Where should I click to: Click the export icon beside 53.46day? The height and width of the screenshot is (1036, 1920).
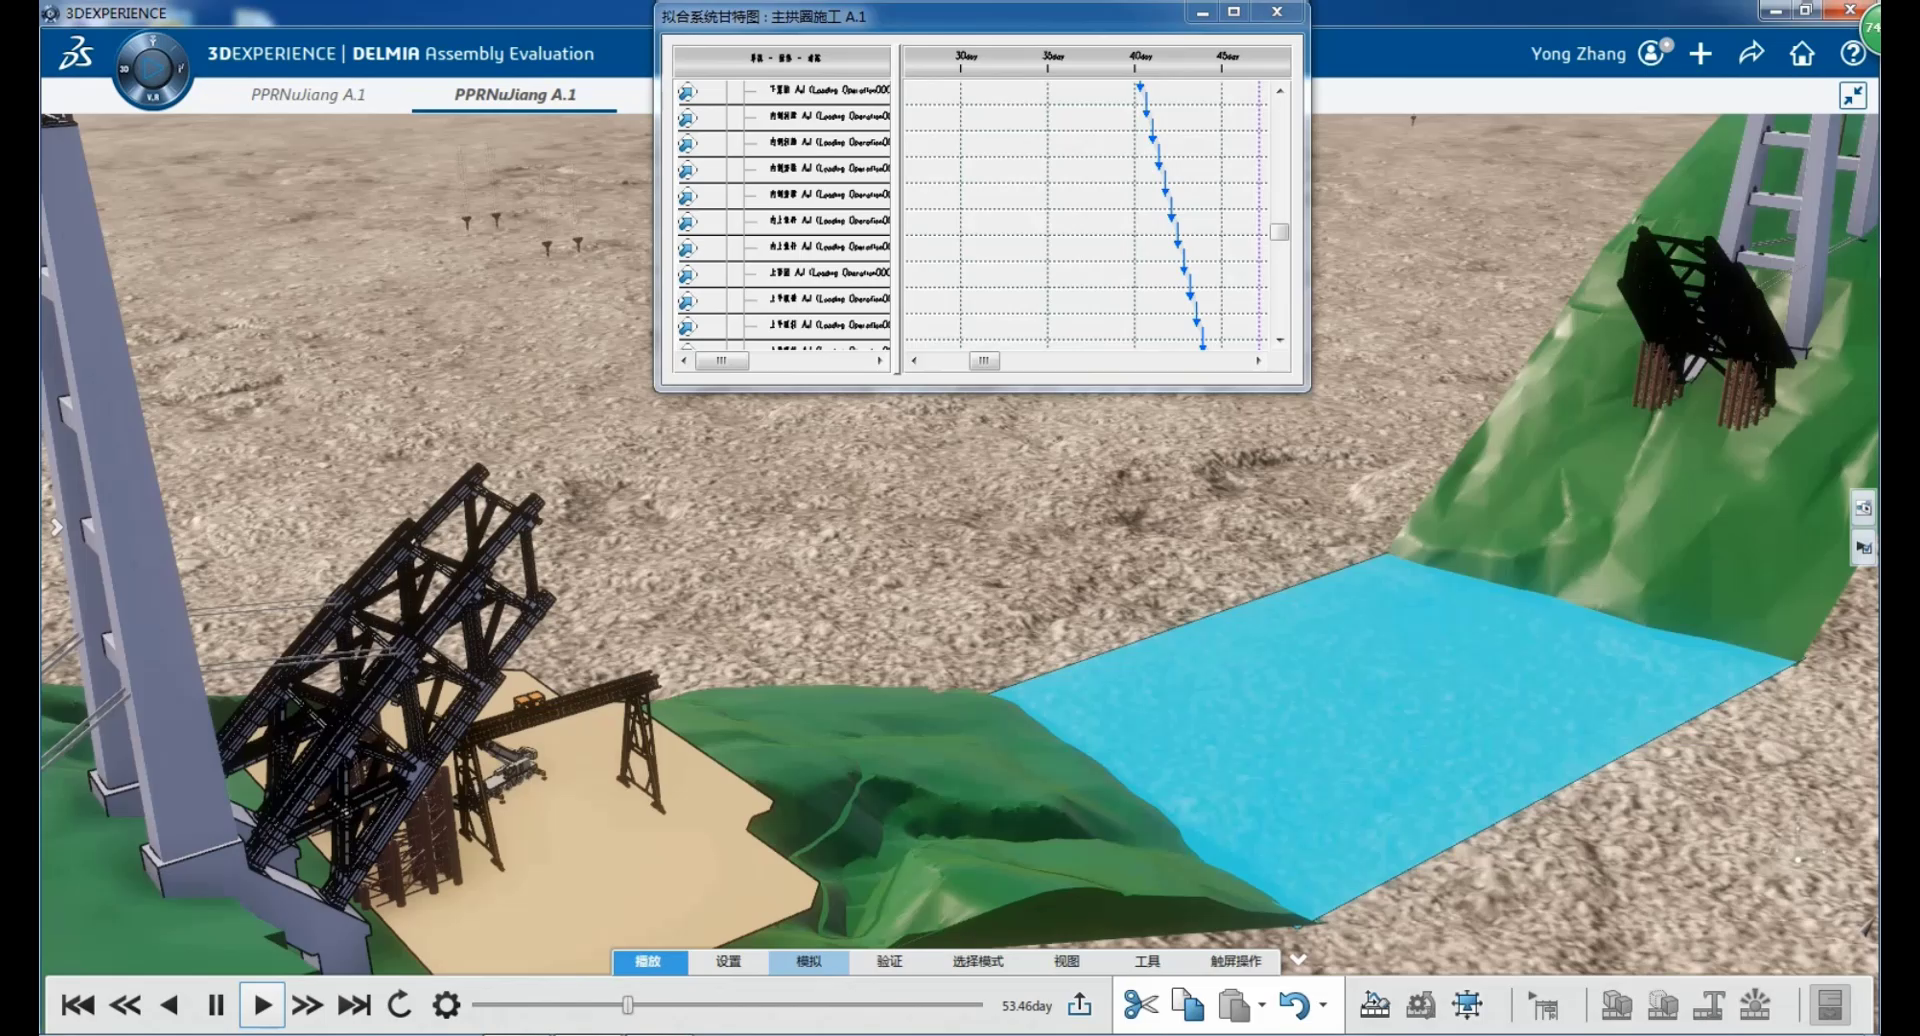[1079, 1004]
